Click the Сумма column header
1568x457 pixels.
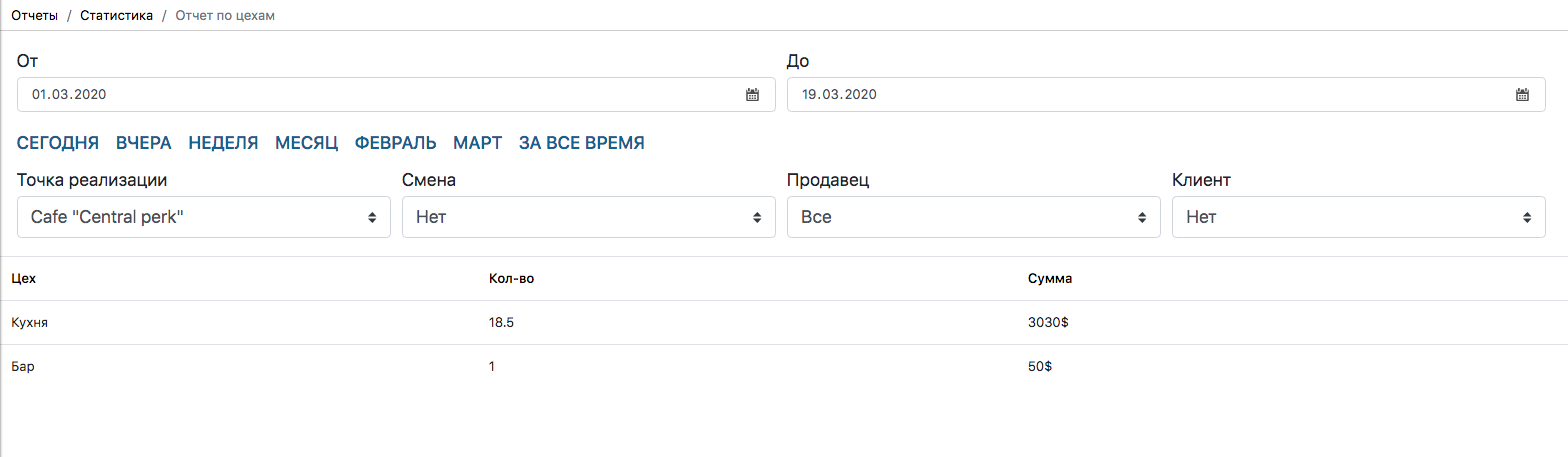[x=1050, y=279]
